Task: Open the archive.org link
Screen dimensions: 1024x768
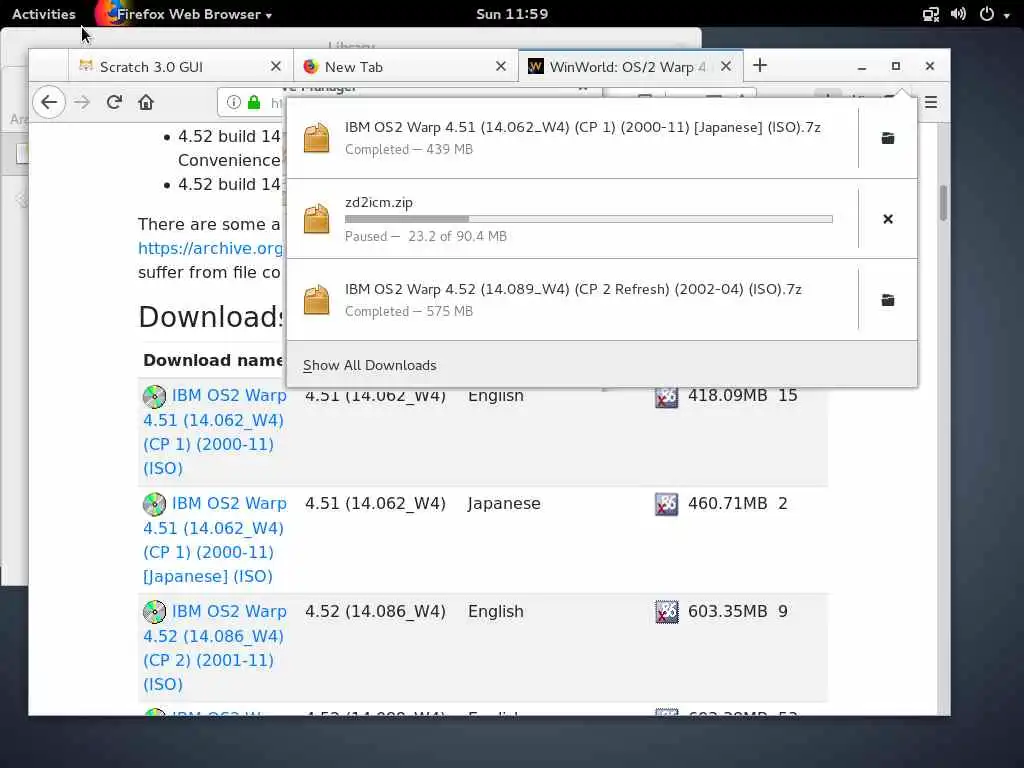Action: click(x=211, y=248)
